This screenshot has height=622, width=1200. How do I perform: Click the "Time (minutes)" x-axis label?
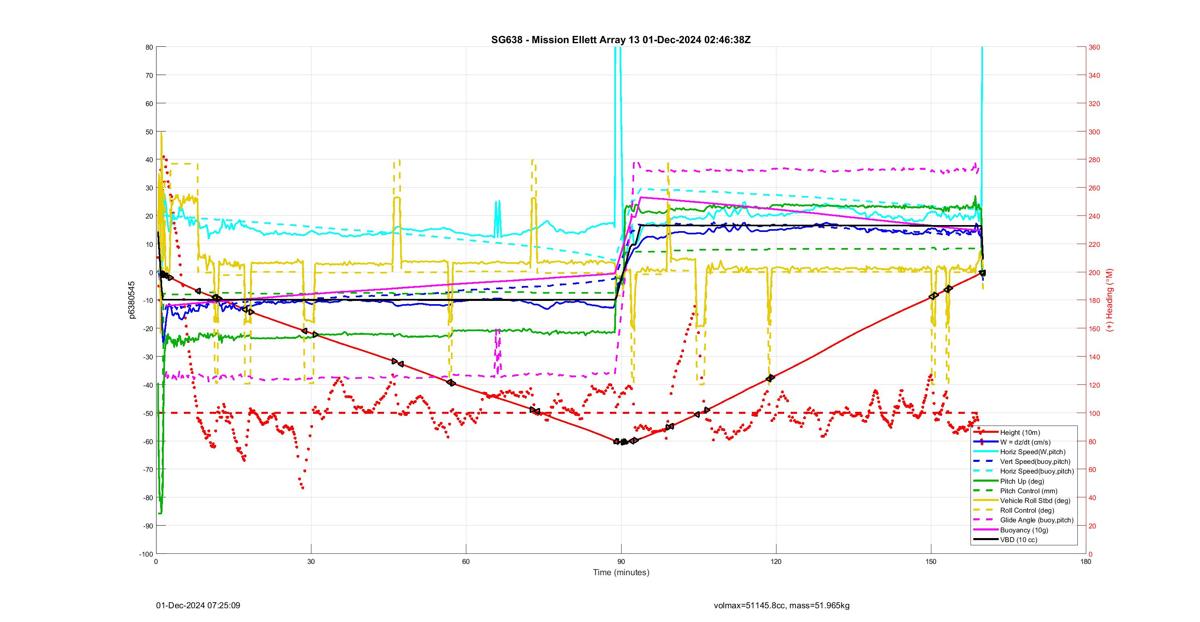pyautogui.click(x=620, y=572)
